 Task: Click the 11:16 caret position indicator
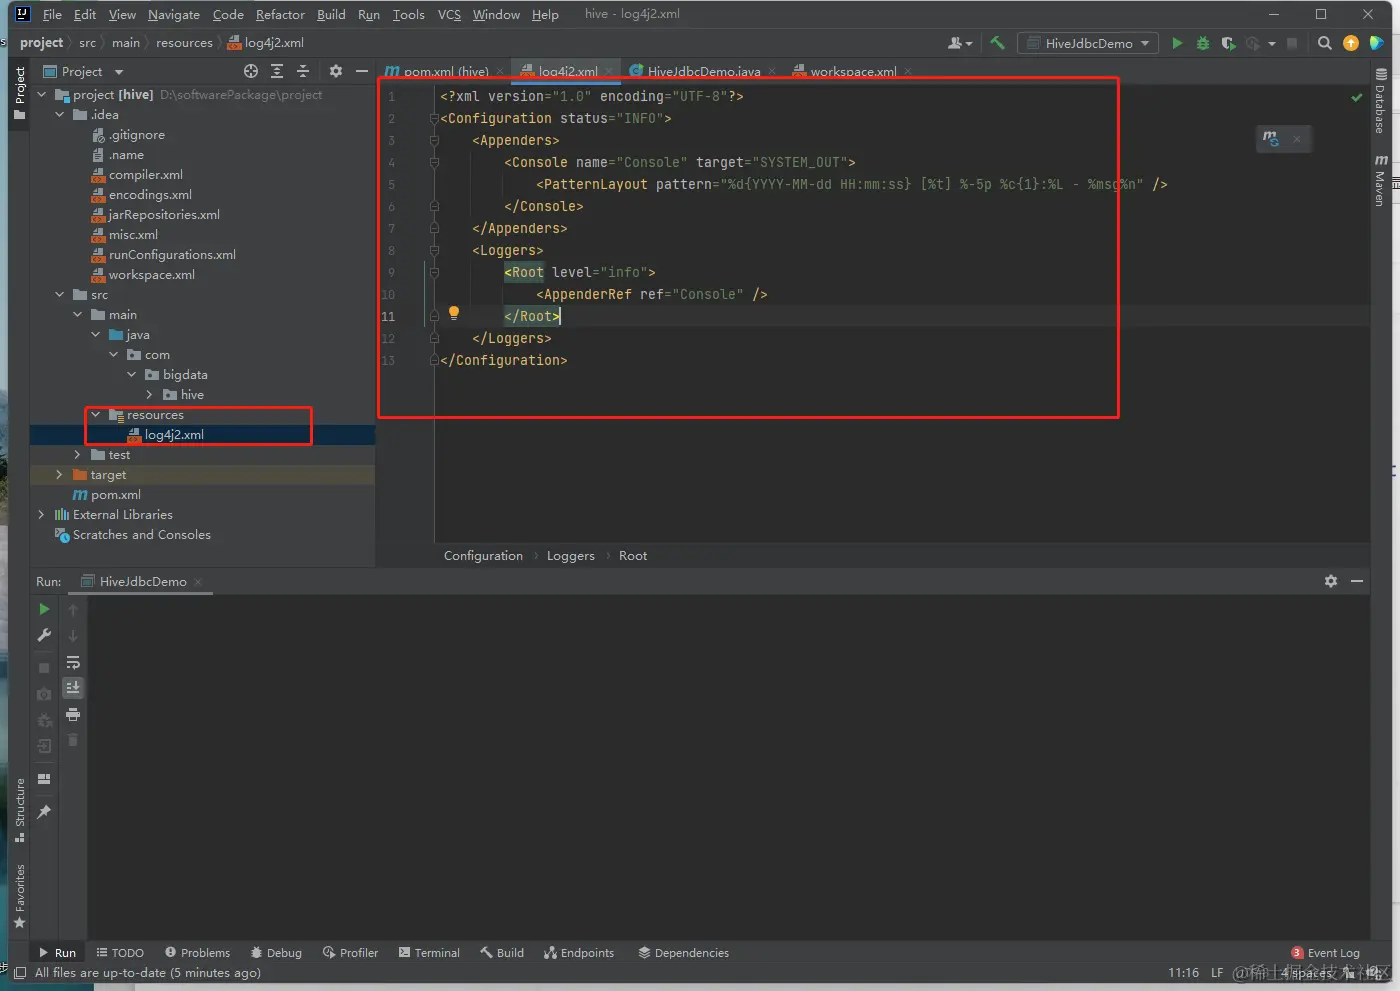pyautogui.click(x=1183, y=973)
